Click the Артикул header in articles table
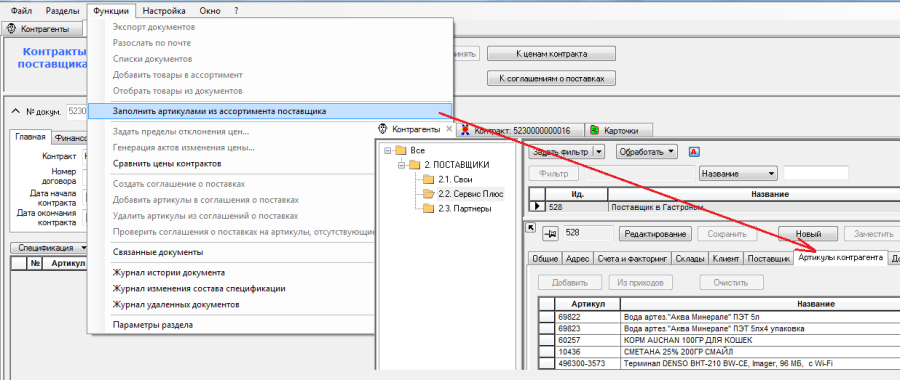The height and width of the screenshot is (380, 900). 588,304
